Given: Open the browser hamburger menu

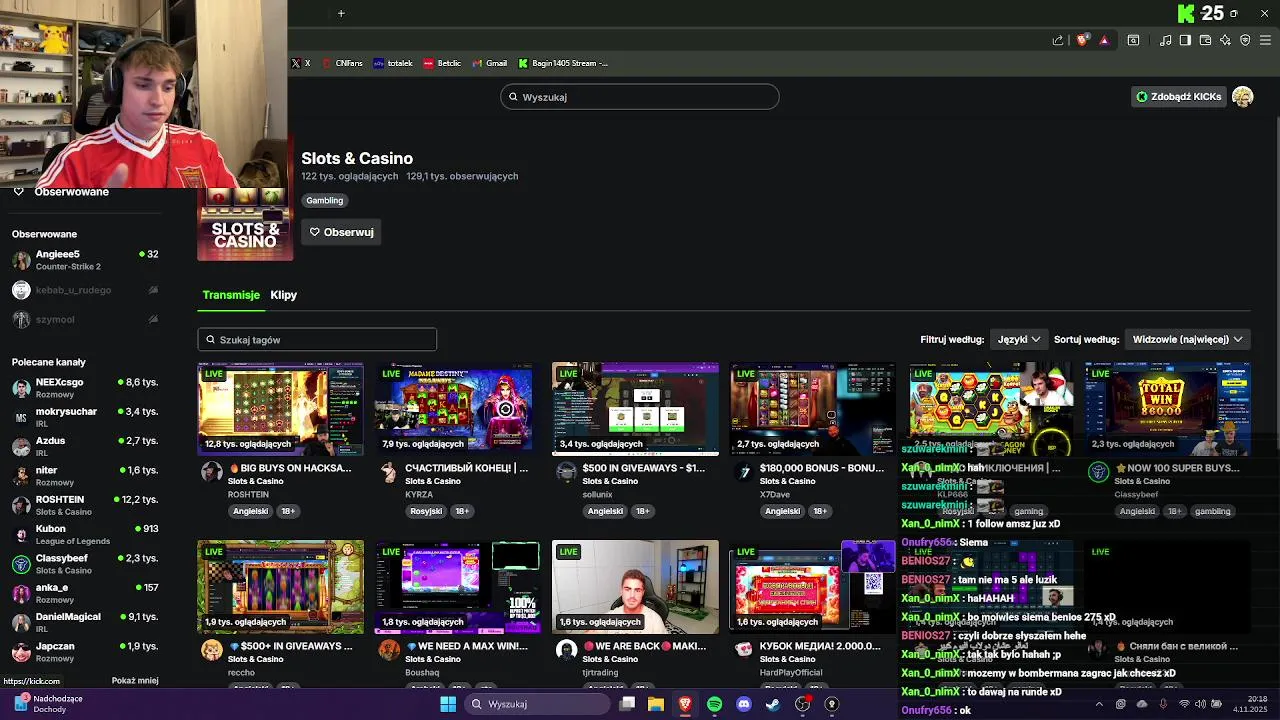Looking at the screenshot, I should tap(1266, 40).
